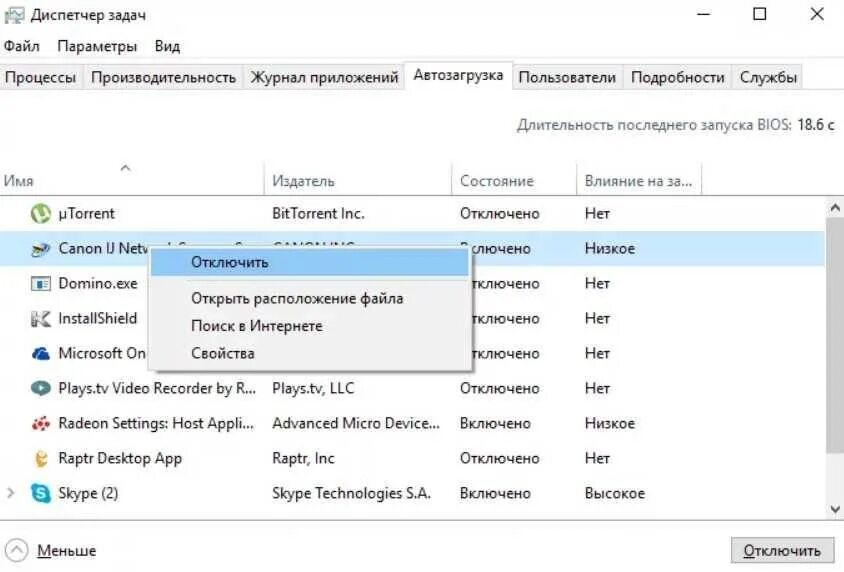Sort by the Имя column header
The image size is (844, 572).
[x=132, y=178]
